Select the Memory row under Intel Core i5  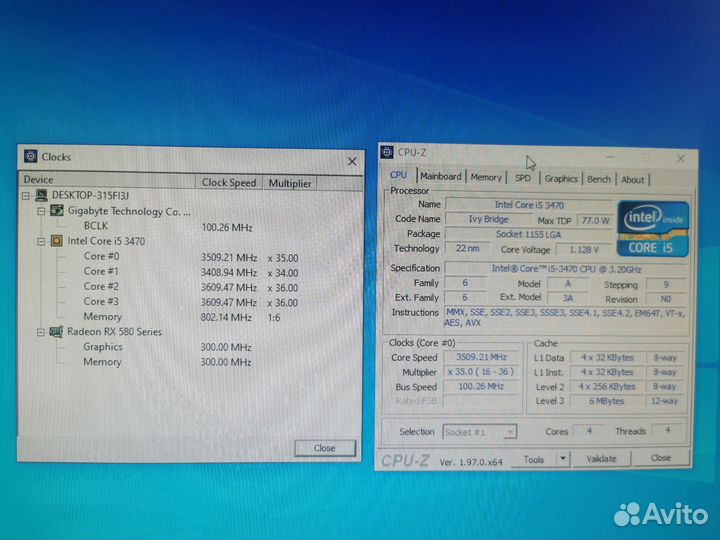click(x=102, y=316)
